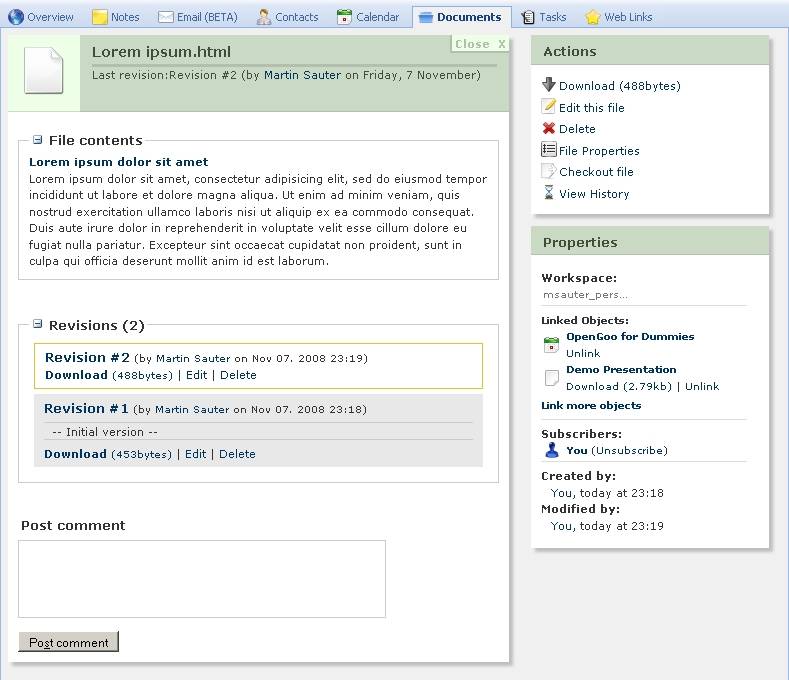789x680 pixels.
Task: Click the File Properties list icon
Action: click(x=548, y=150)
